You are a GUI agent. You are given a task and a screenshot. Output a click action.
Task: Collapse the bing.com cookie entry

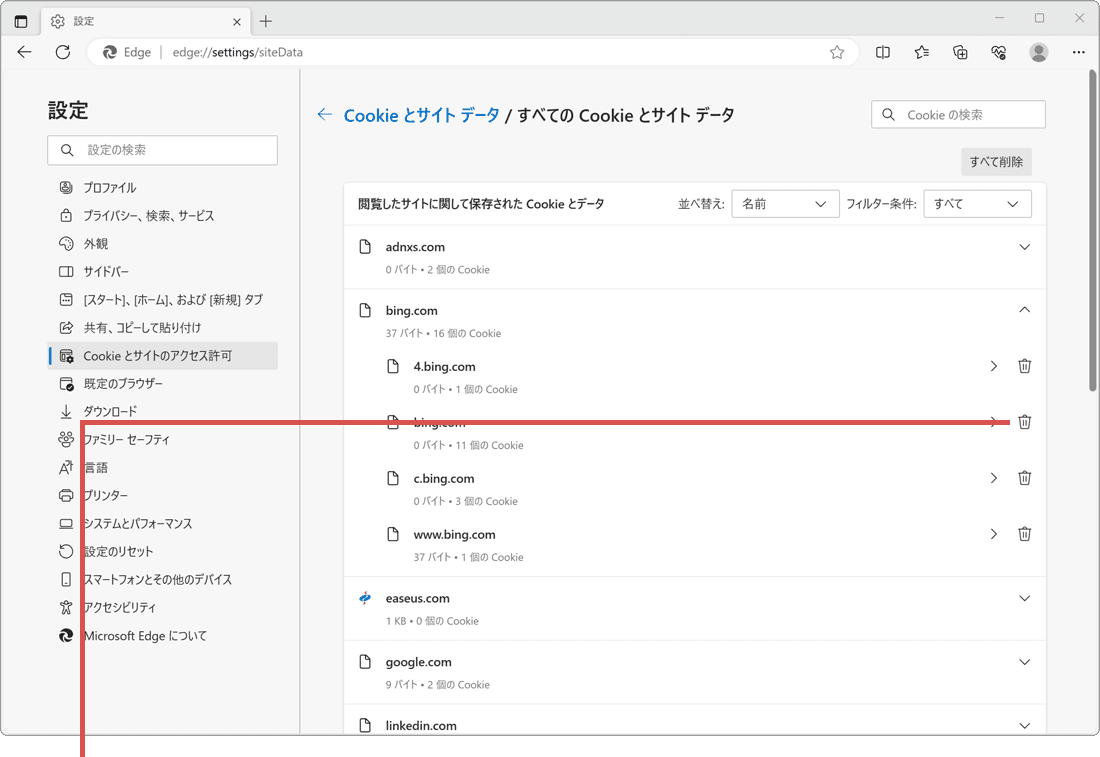tap(1024, 310)
